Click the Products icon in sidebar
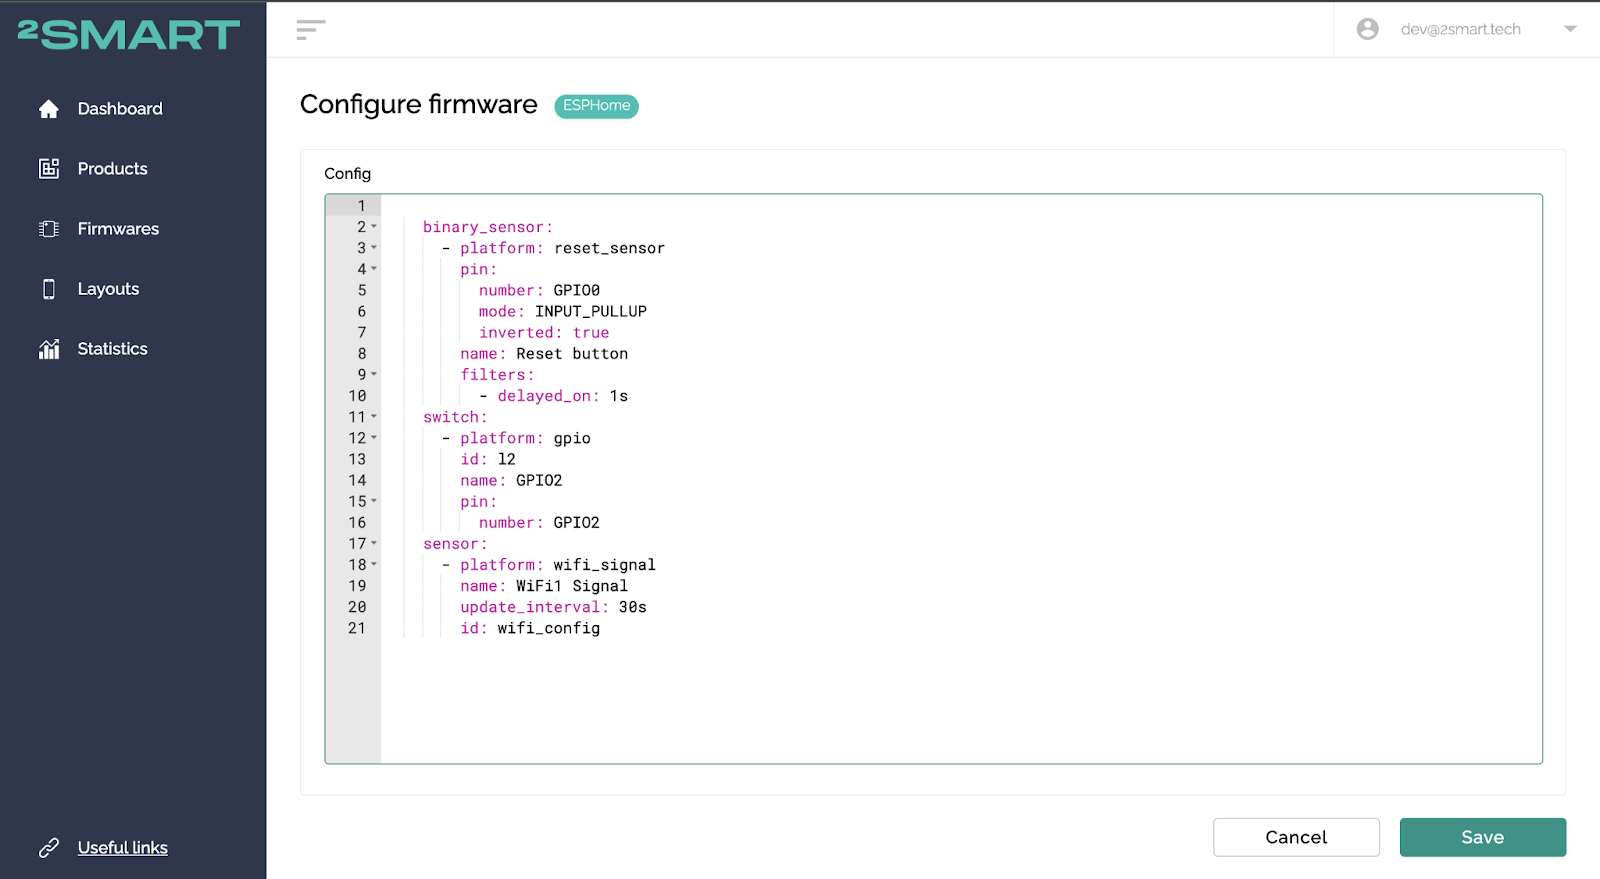The height and width of the screenshot is (879, 1600). coord(49,169)
